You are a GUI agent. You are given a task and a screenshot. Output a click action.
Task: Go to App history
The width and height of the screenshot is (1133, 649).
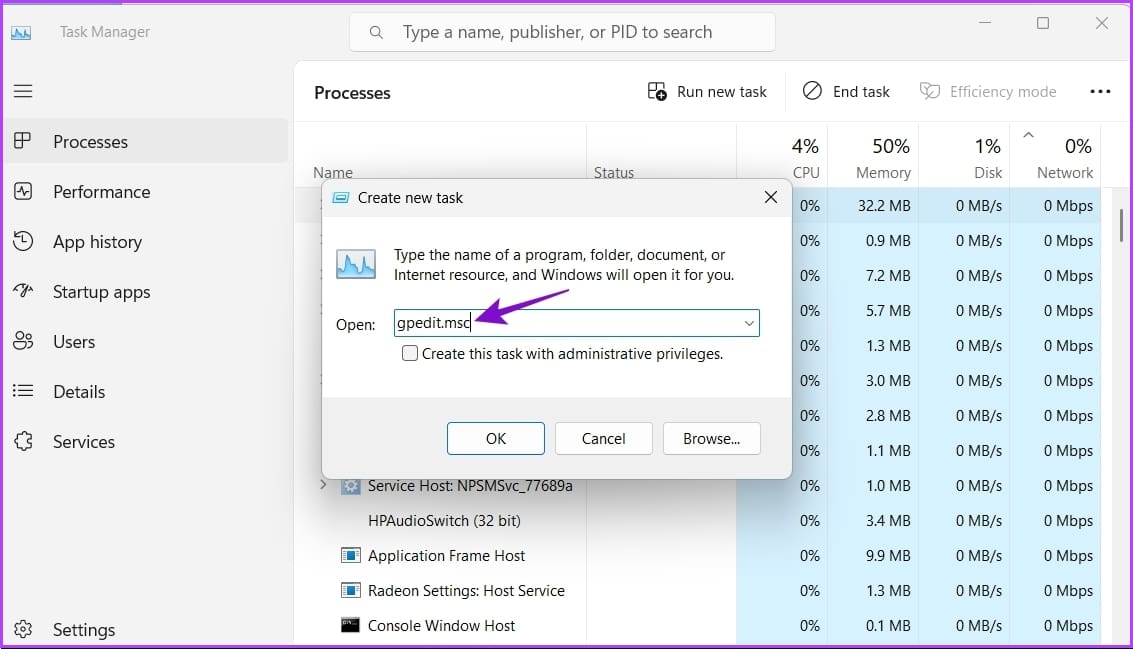click(x=146, y=241)
